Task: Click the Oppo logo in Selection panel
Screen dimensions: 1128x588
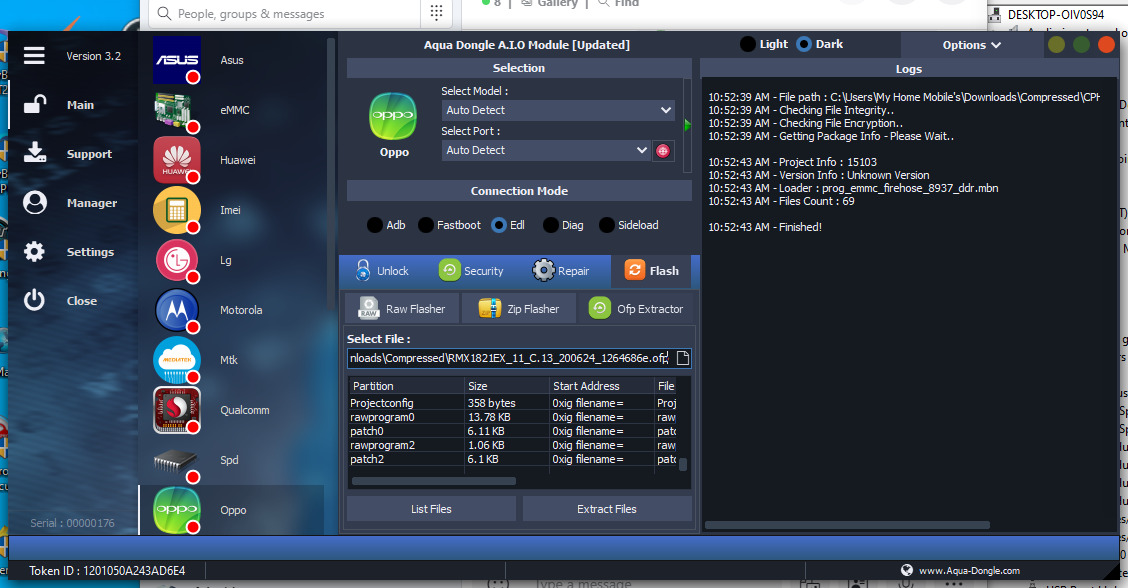Action: (393, 116)
